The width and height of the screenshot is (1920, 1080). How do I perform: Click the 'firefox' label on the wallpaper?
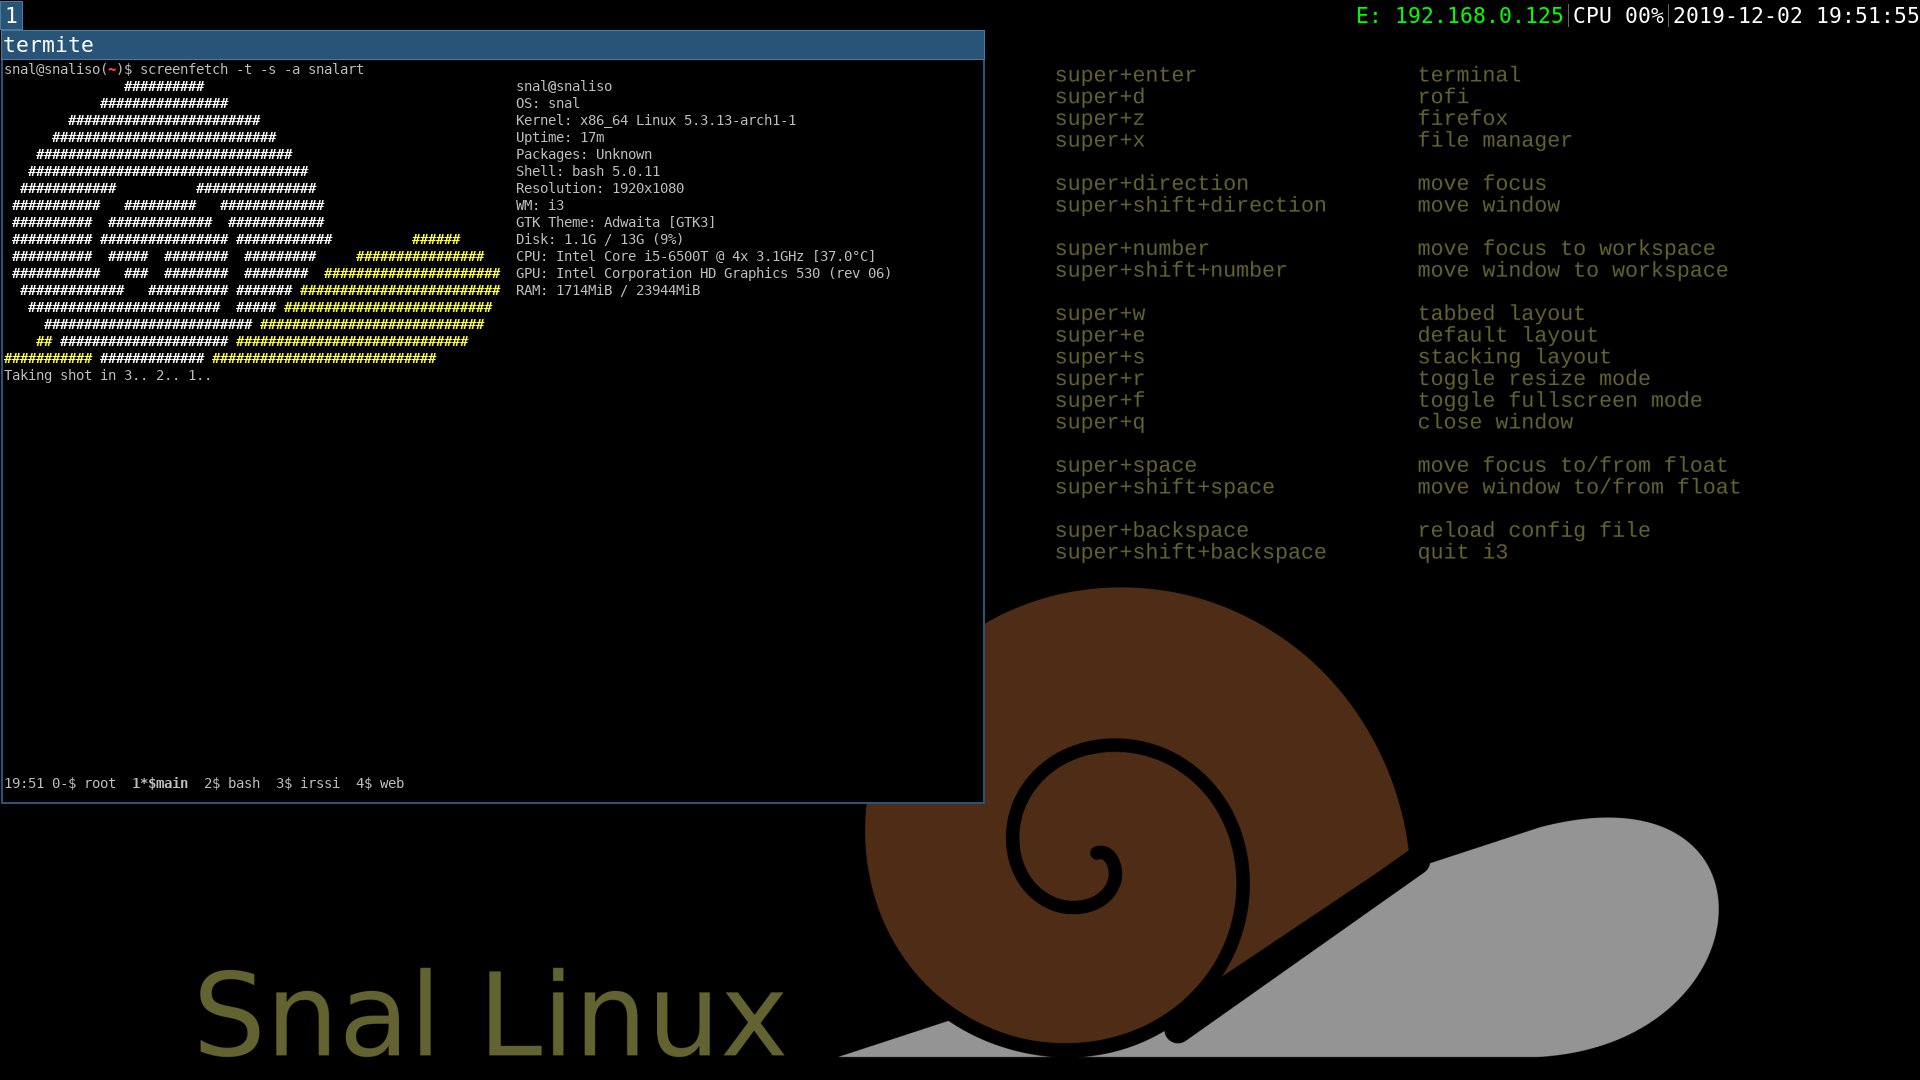1462,118
